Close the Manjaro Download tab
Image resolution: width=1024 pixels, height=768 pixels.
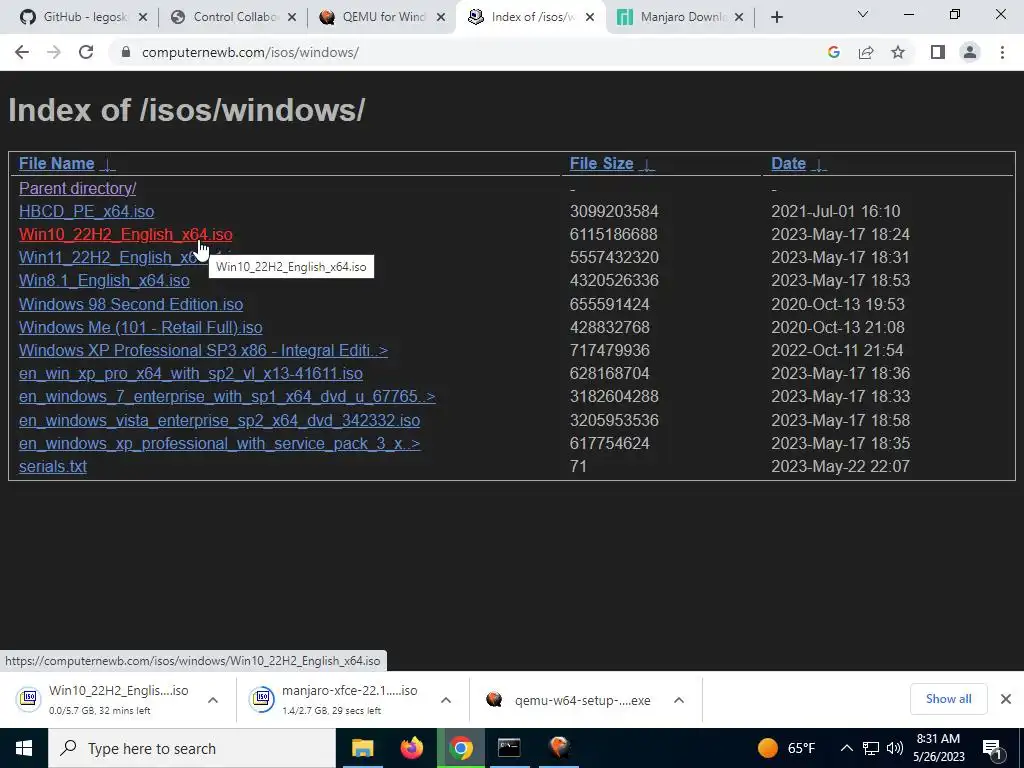tap(739, 18)
